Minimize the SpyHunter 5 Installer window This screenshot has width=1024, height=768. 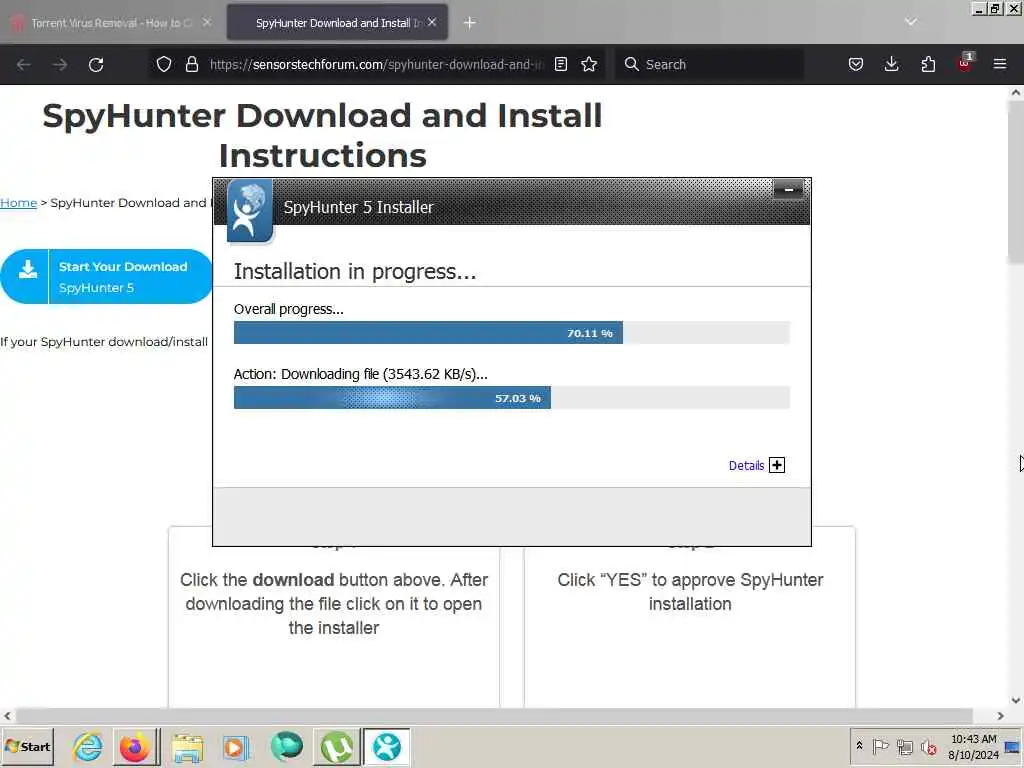click(x=788, y=190)
